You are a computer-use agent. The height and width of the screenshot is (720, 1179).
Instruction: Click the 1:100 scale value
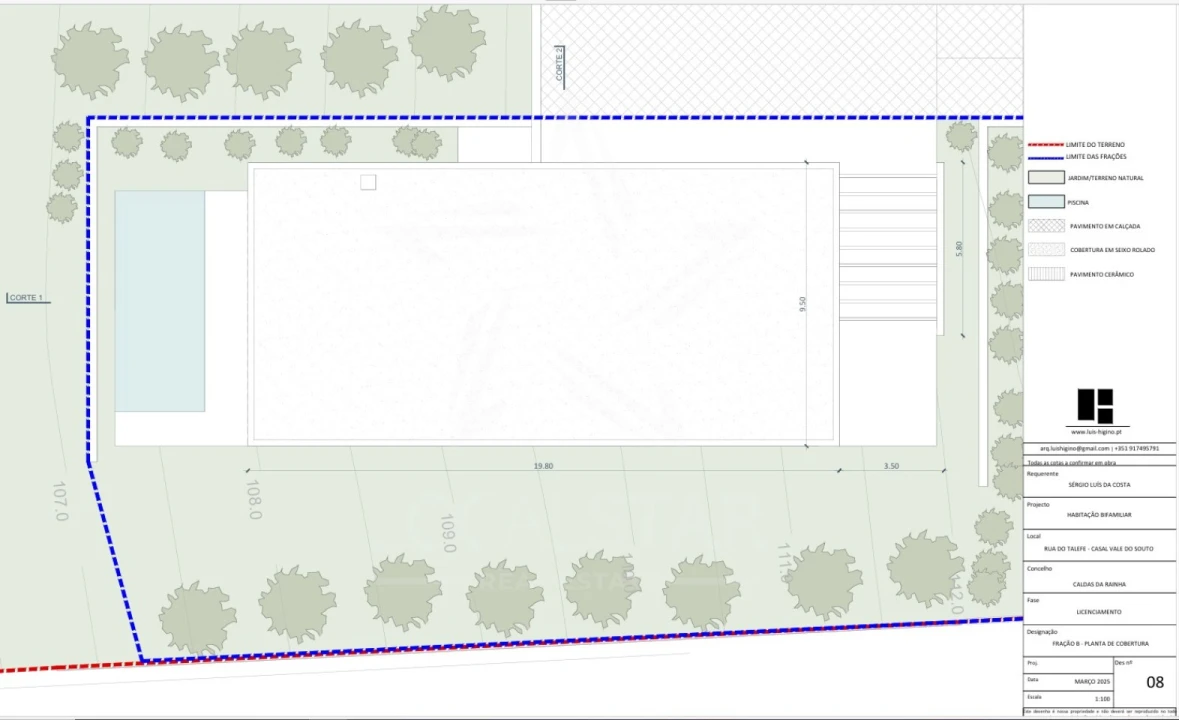pyautogui.click(x=1102, y=697)
